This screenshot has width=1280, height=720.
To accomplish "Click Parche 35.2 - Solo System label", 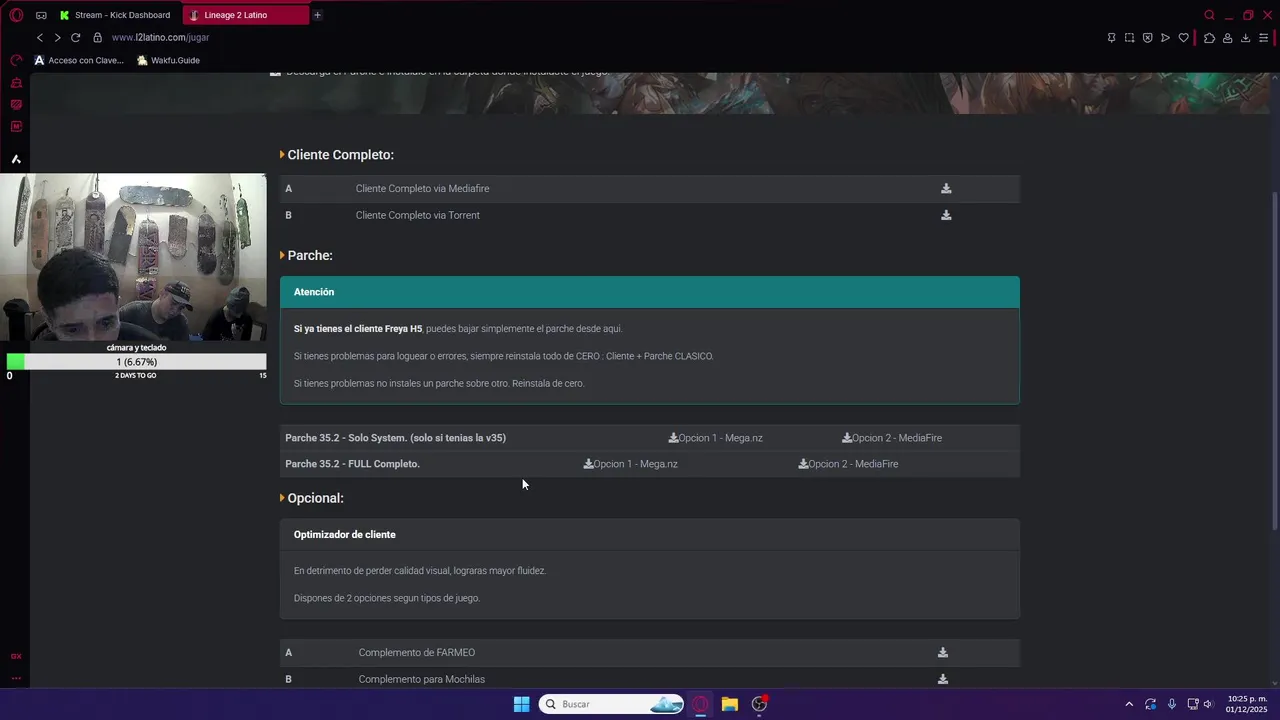I will click(x=395, y=438).
